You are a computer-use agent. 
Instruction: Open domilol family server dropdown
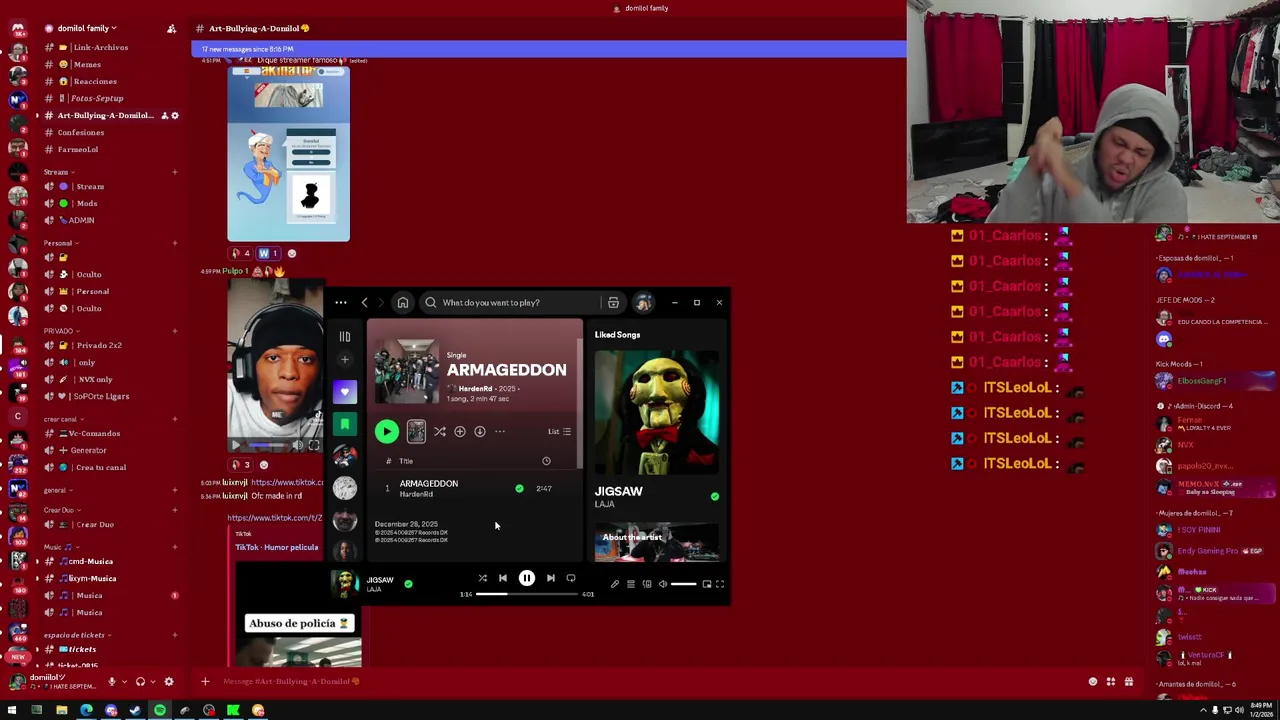86,28
